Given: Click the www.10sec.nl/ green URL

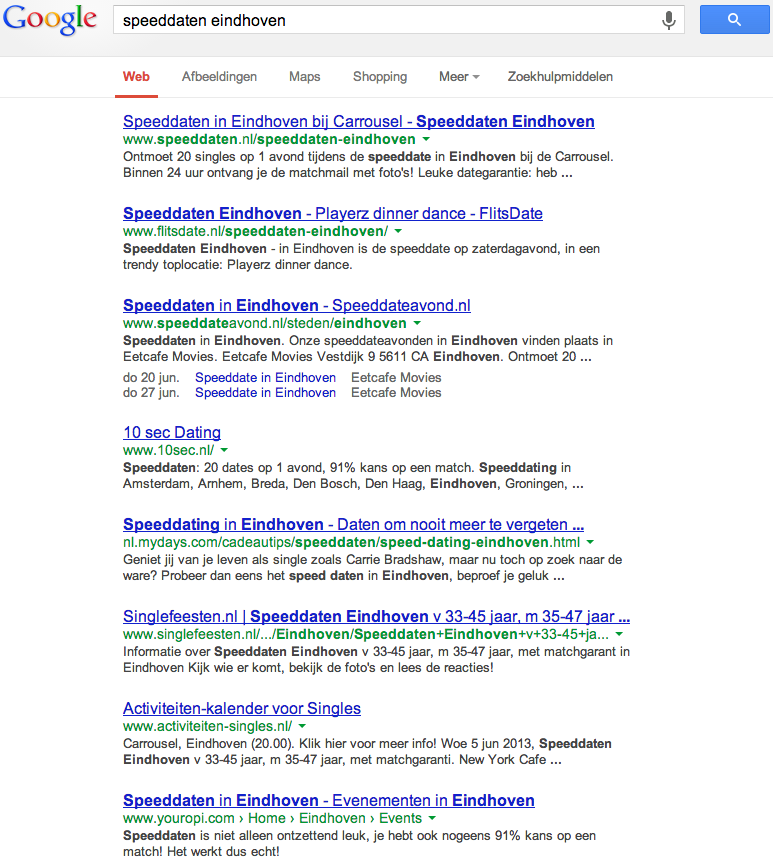Looking at the screenshot, I should click(168, 450).
